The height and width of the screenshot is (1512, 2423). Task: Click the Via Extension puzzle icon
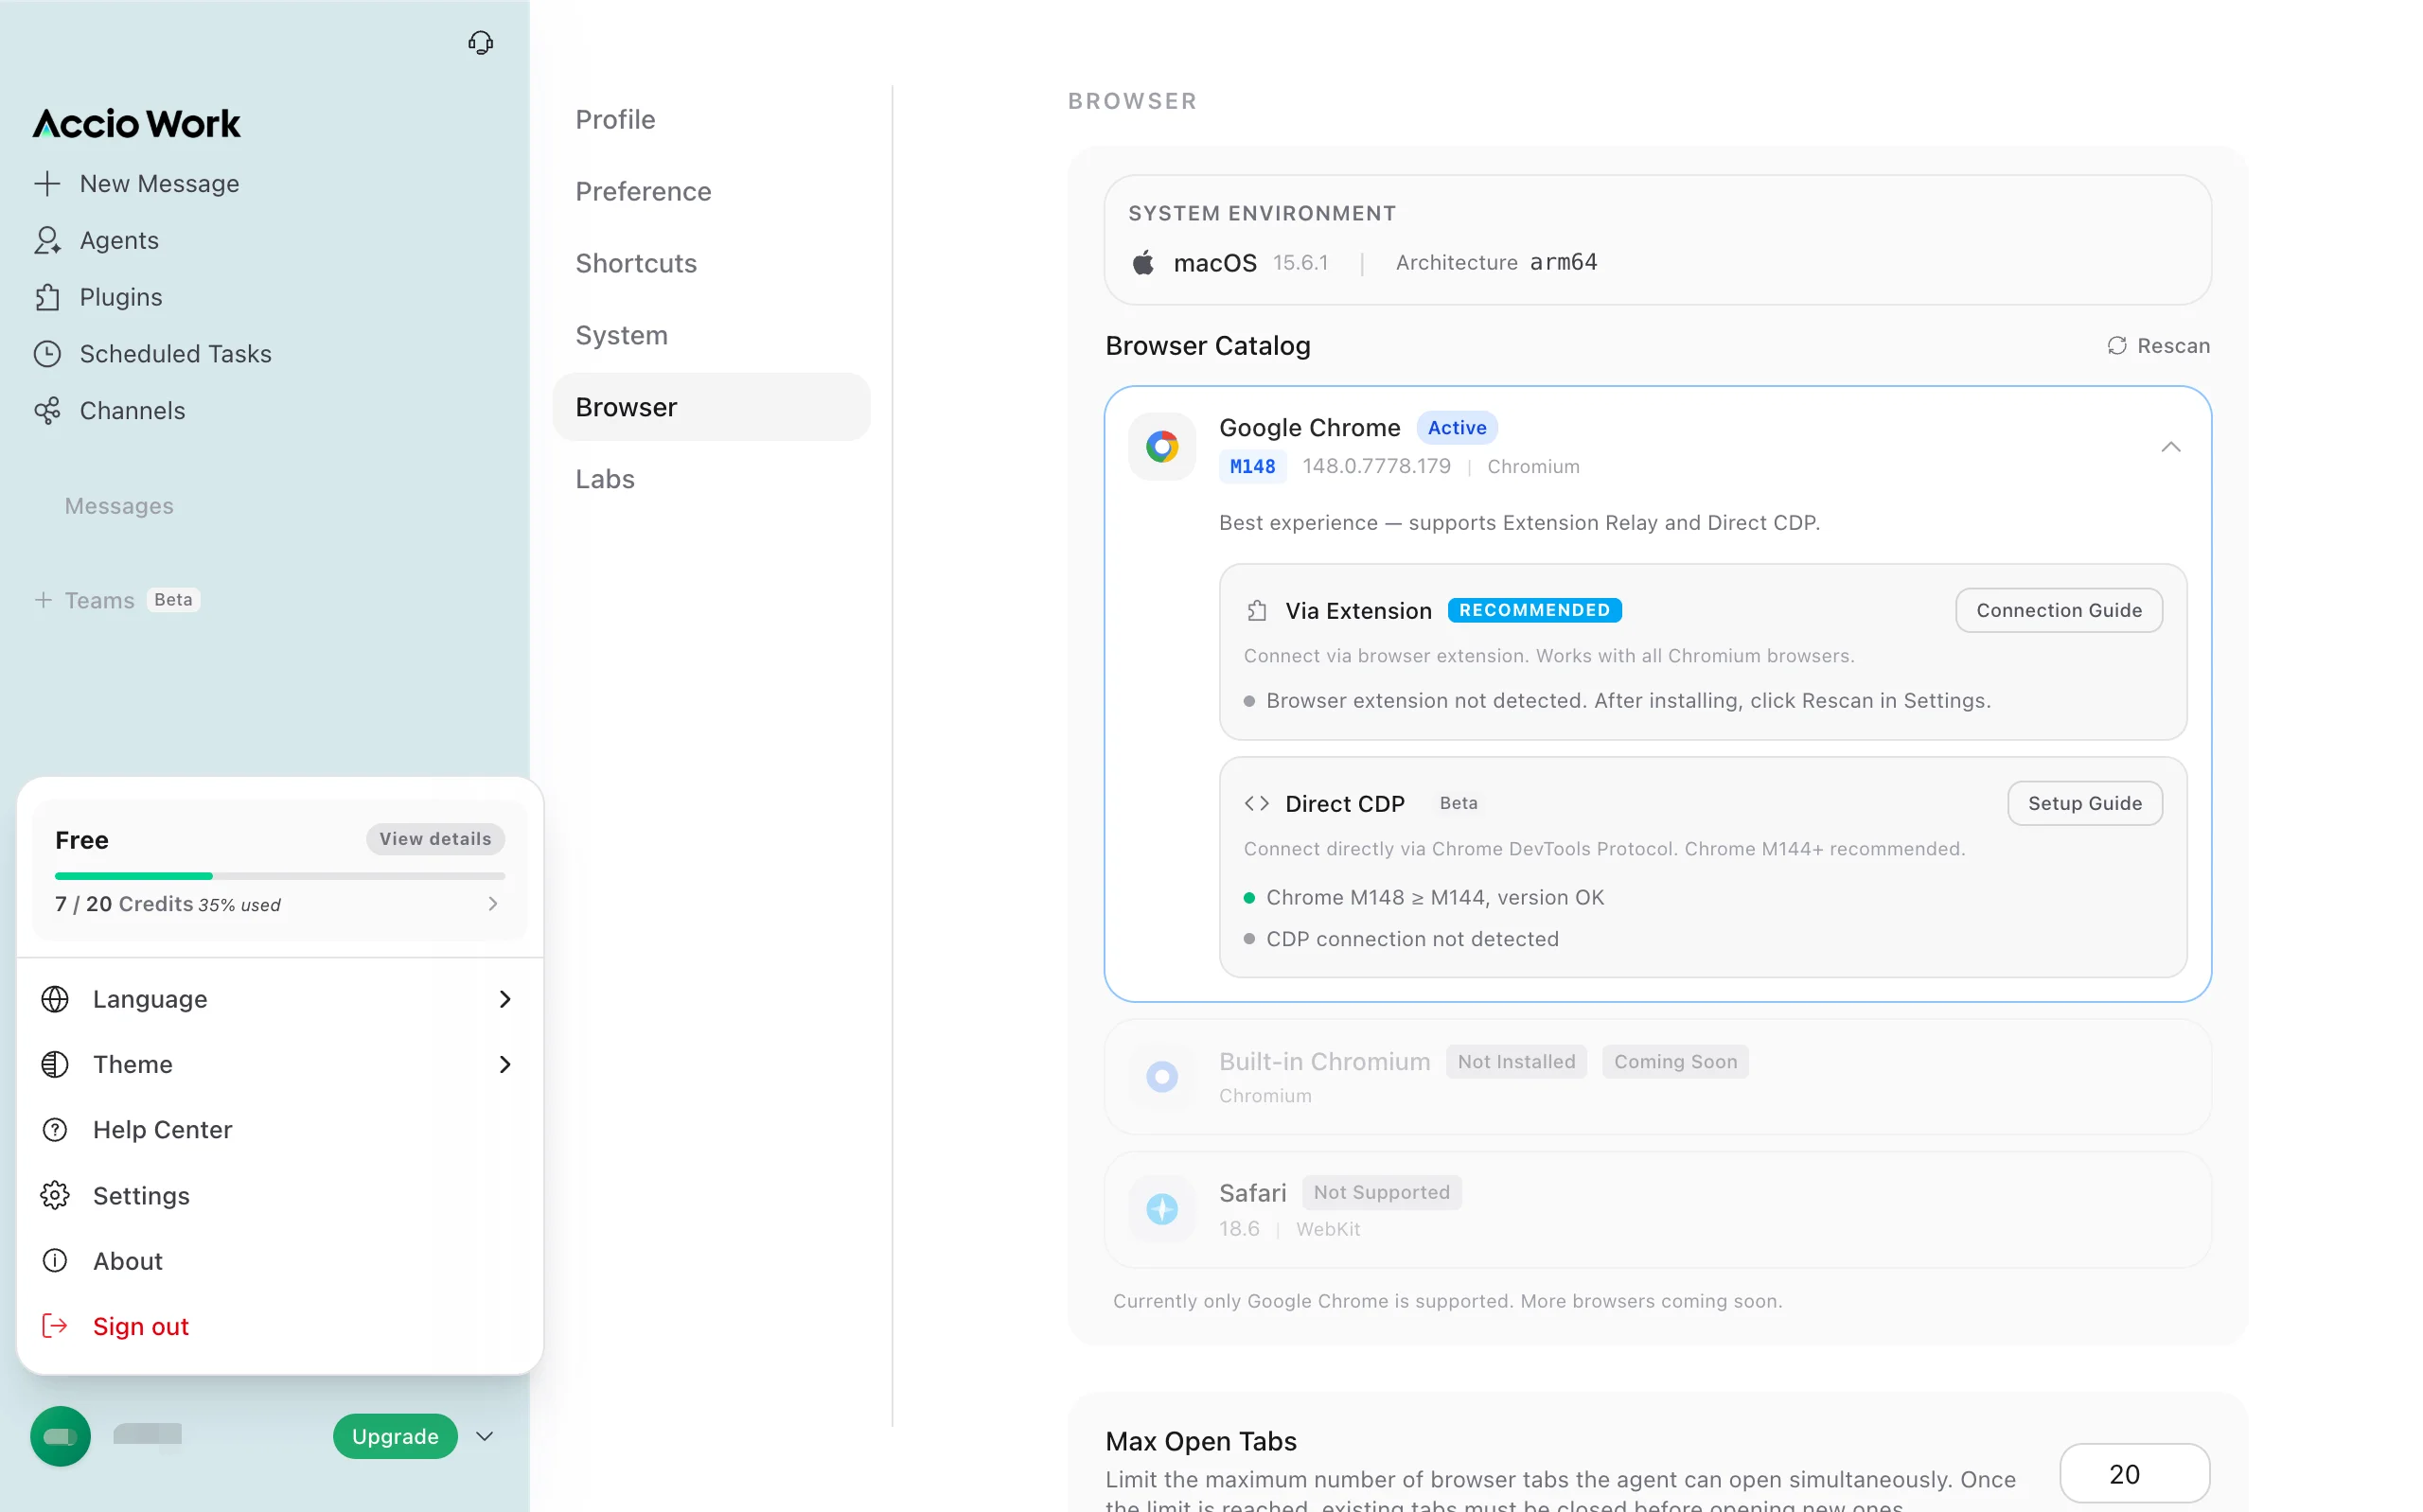pyautogui.click(x=1257, y=611)
